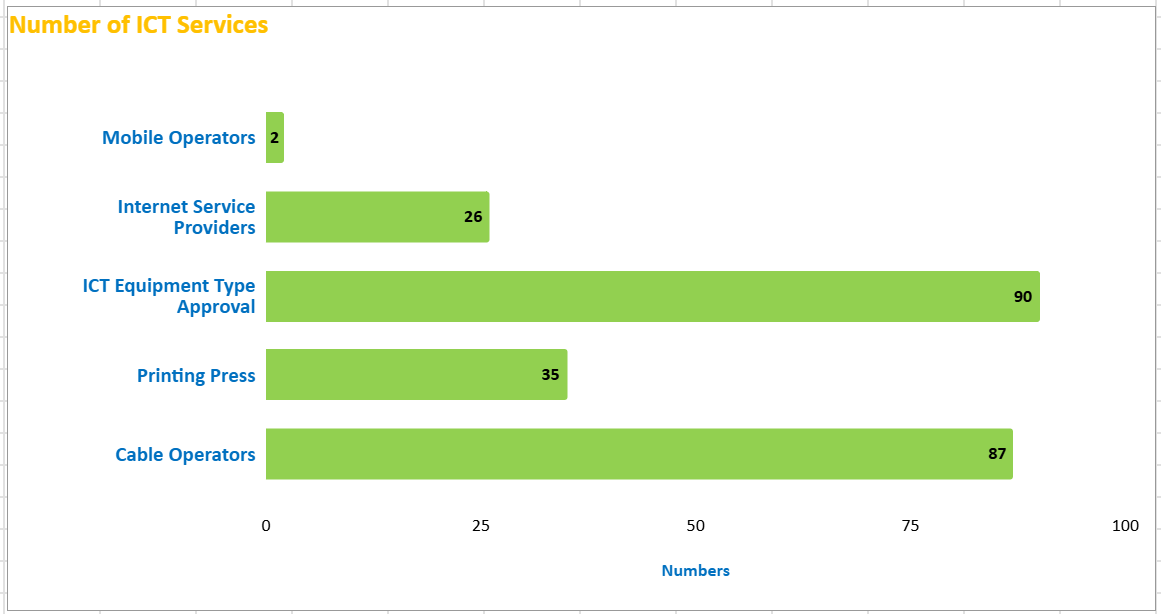Image resolution: width=1161 pixels, height=614 pixels.
Task: Select the axis tick value 75
Action: point(910,526)
